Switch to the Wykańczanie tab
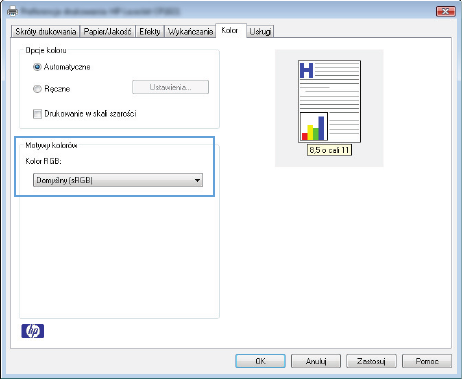The width and height of the screenshot is (462, 379). [x=190, y=32]
